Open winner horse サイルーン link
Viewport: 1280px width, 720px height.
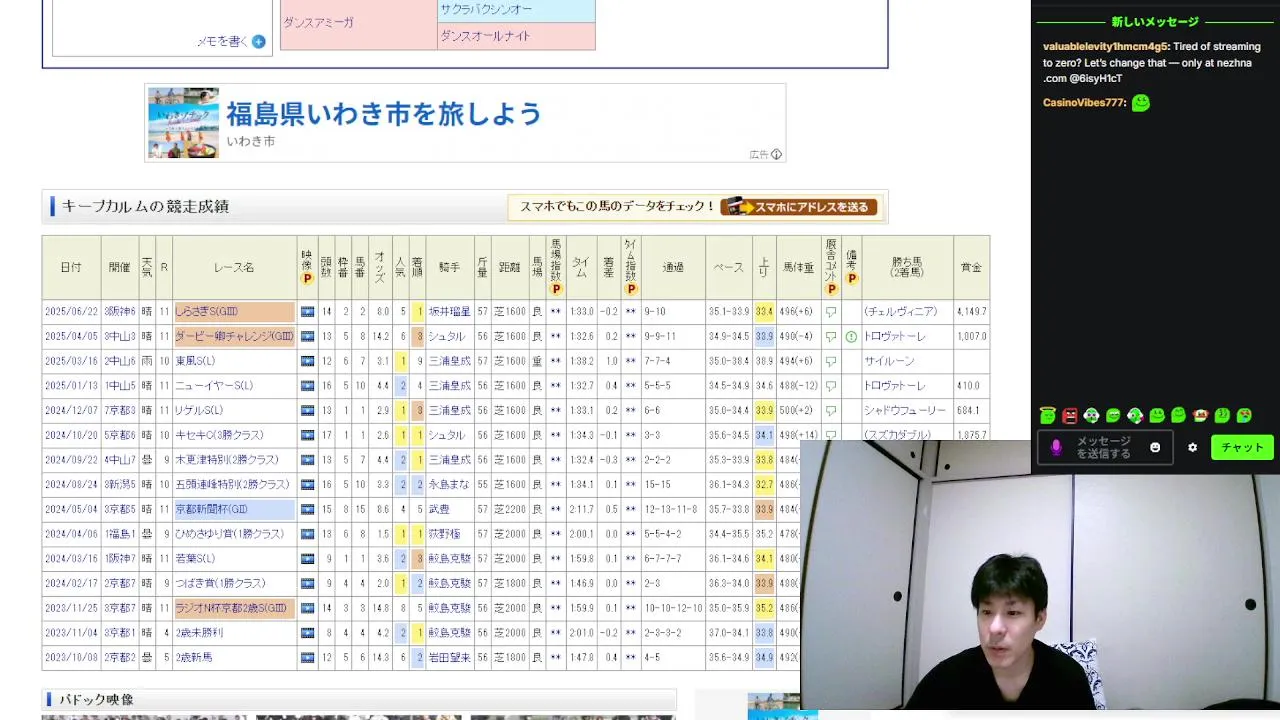point(888,361)
